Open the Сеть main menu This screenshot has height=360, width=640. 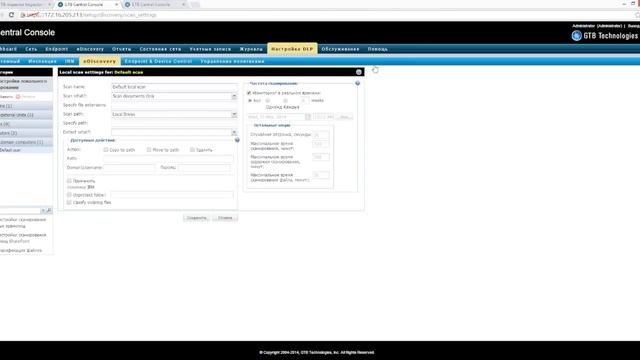pos(31,49)
